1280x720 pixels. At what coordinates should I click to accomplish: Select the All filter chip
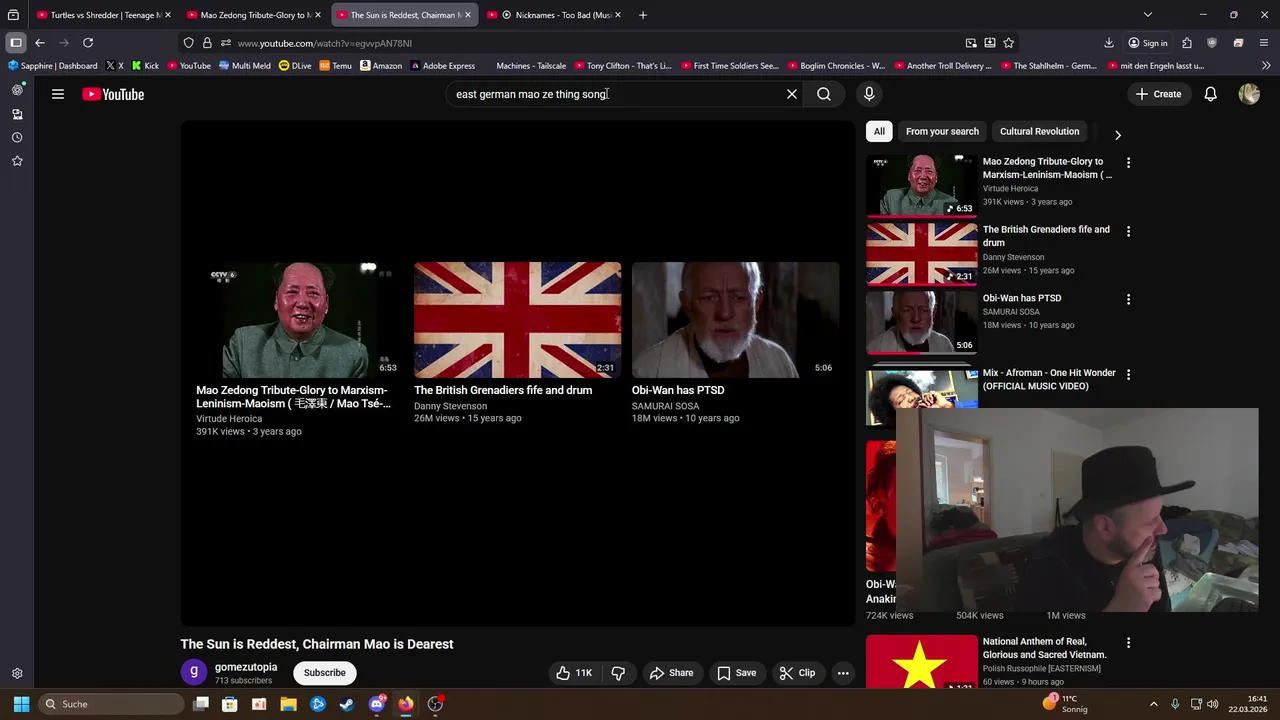[x=879, y=131]
